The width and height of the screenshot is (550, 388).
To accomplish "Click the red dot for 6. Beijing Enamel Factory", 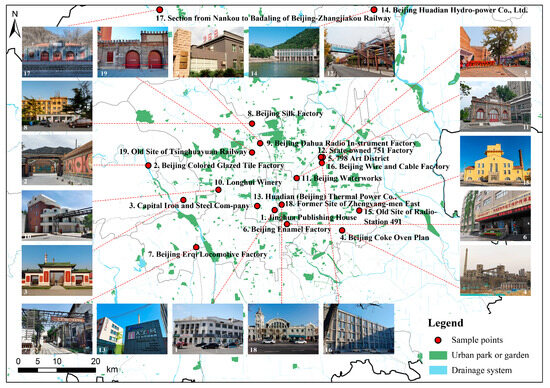I will pos(287,224).
